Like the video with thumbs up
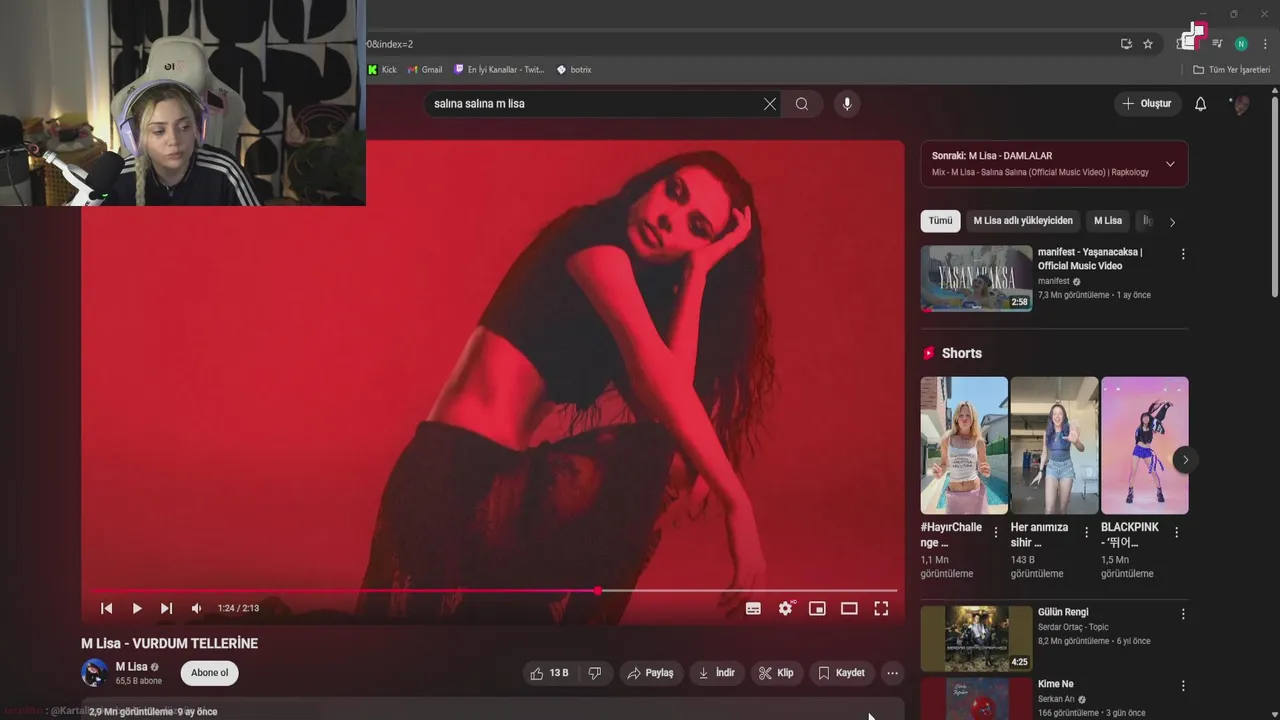 click(x=549, y=673)
